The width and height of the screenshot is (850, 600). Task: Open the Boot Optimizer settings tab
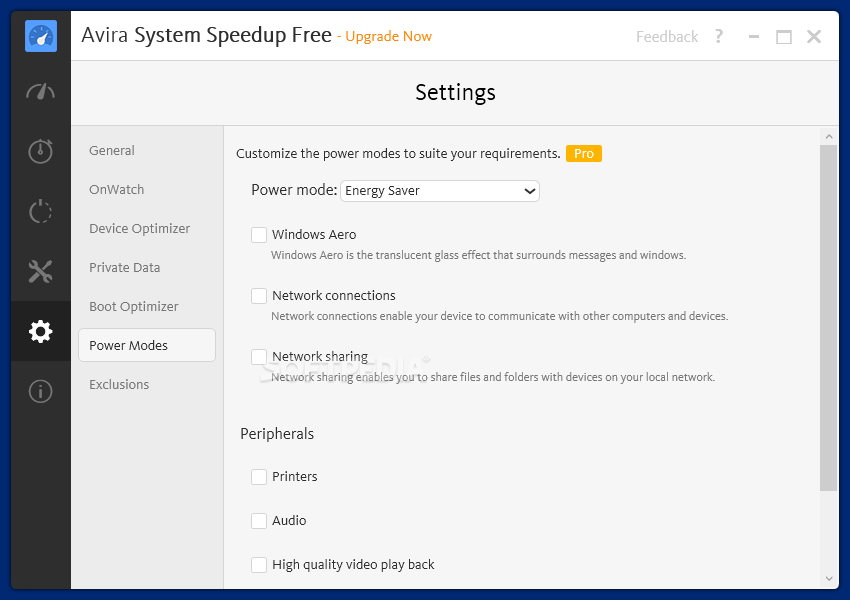133,306
